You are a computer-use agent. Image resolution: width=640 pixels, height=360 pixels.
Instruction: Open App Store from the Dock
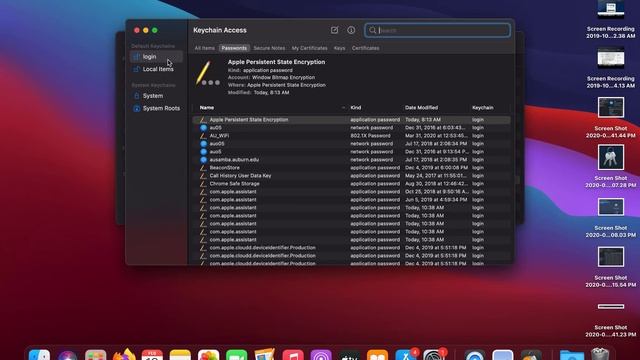click(x=406, y=355)
